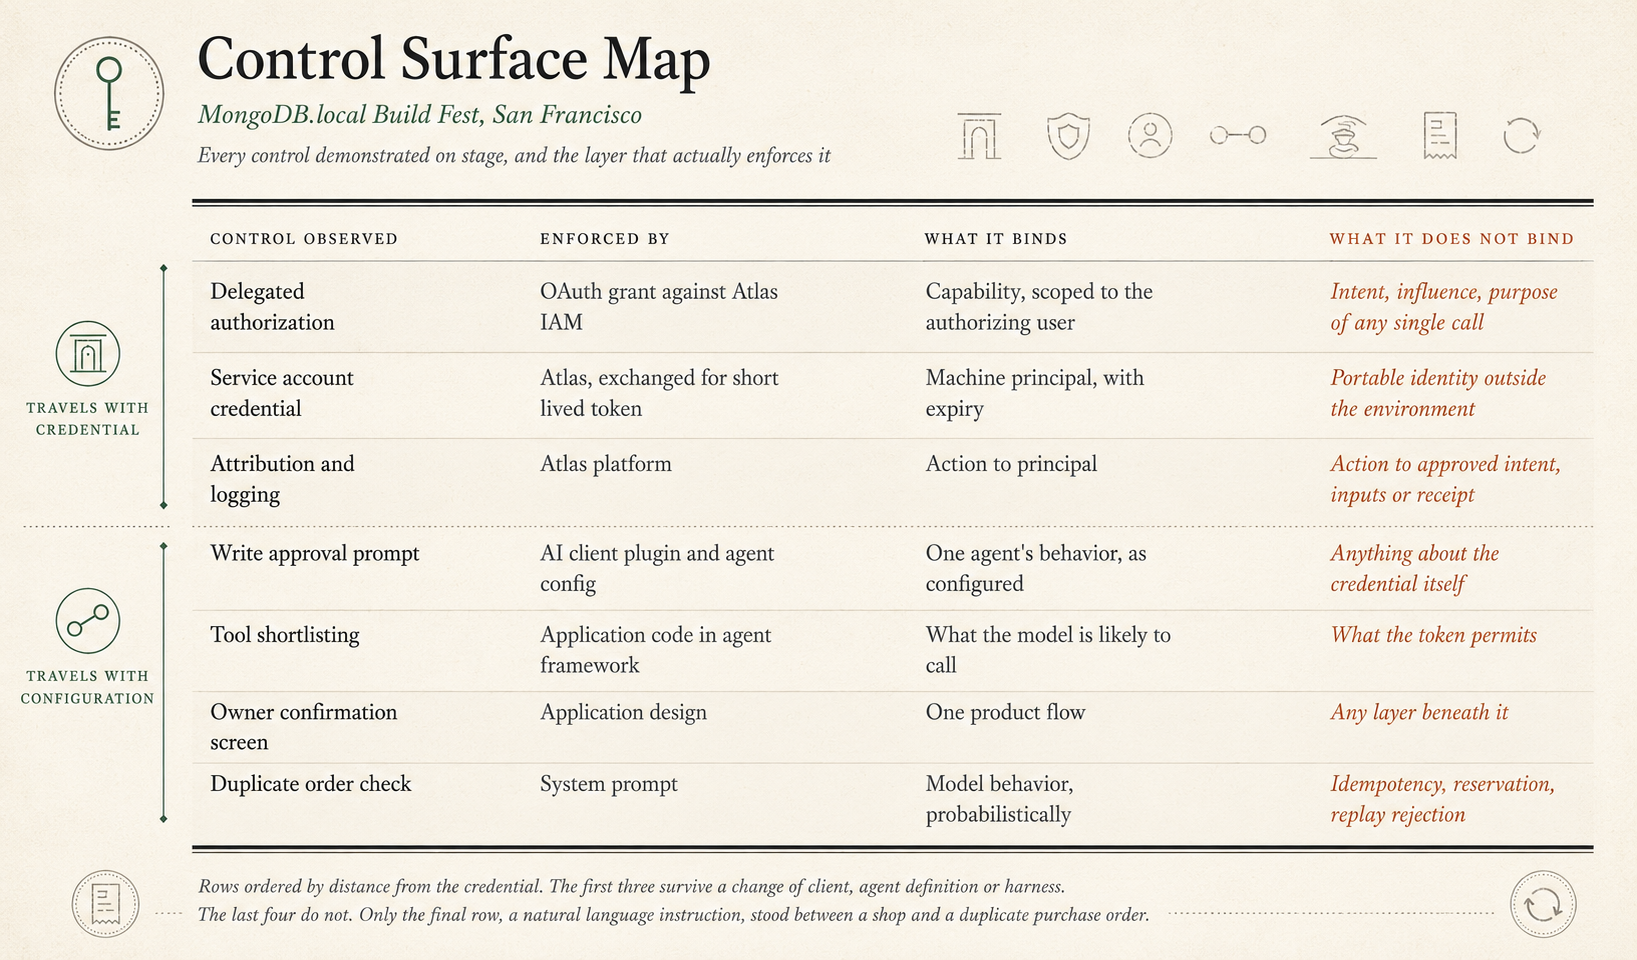The width and height of the screenshot is (1637, 960).
Task: Select the What It Does Not Bind header
Action: (x=1452, y=239)
